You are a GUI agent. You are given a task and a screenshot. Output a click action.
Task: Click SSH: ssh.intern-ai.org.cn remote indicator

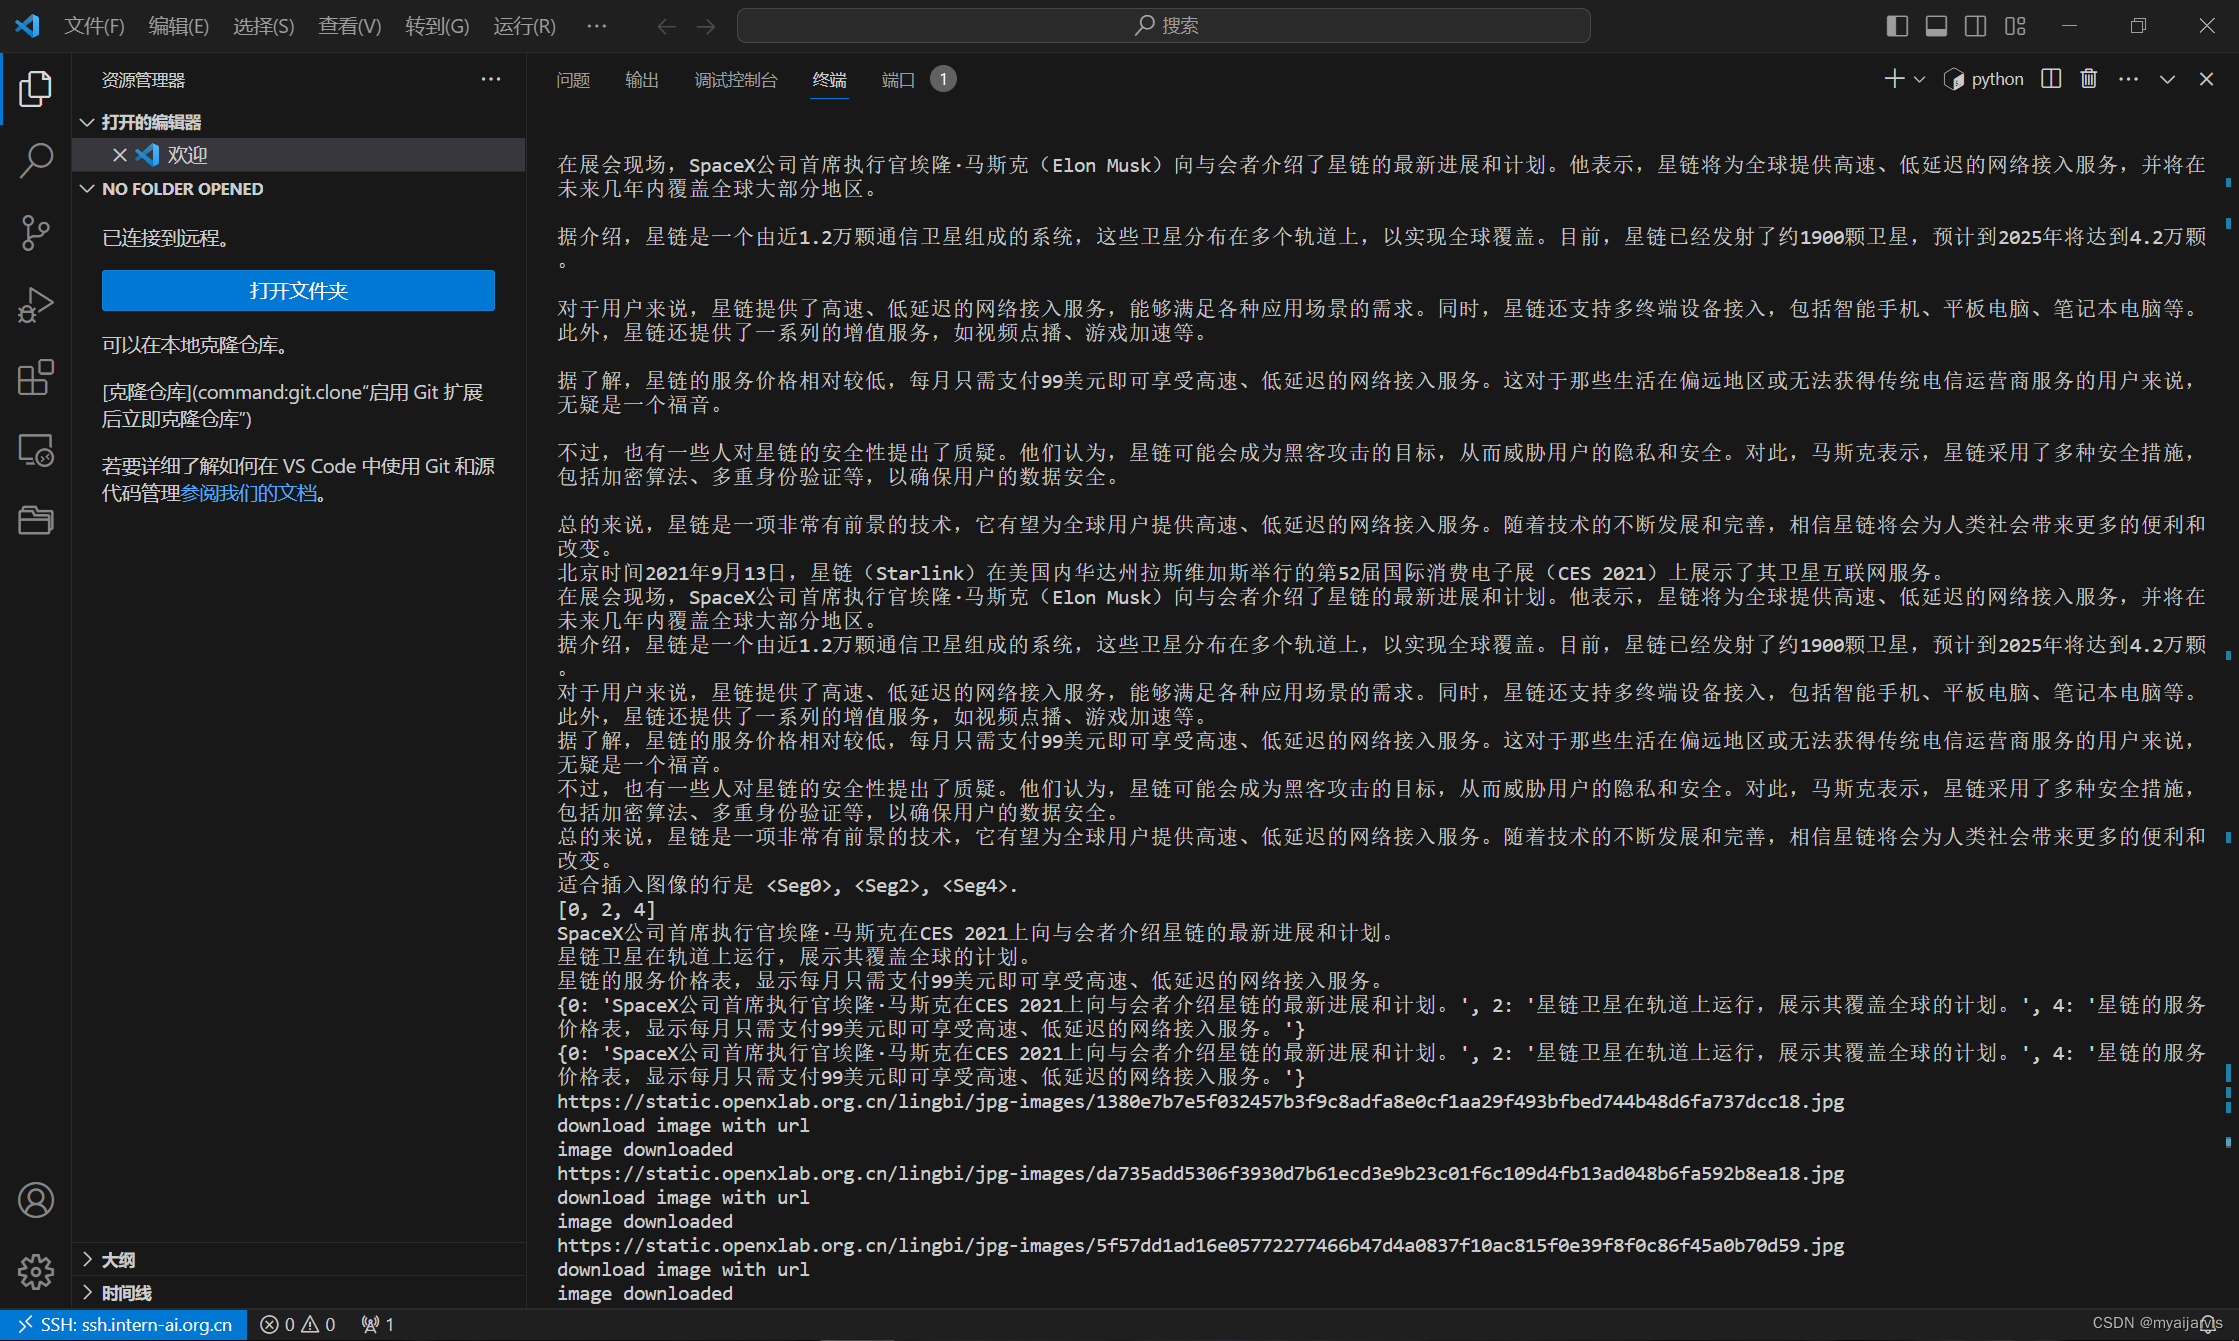click(124, 1325)
